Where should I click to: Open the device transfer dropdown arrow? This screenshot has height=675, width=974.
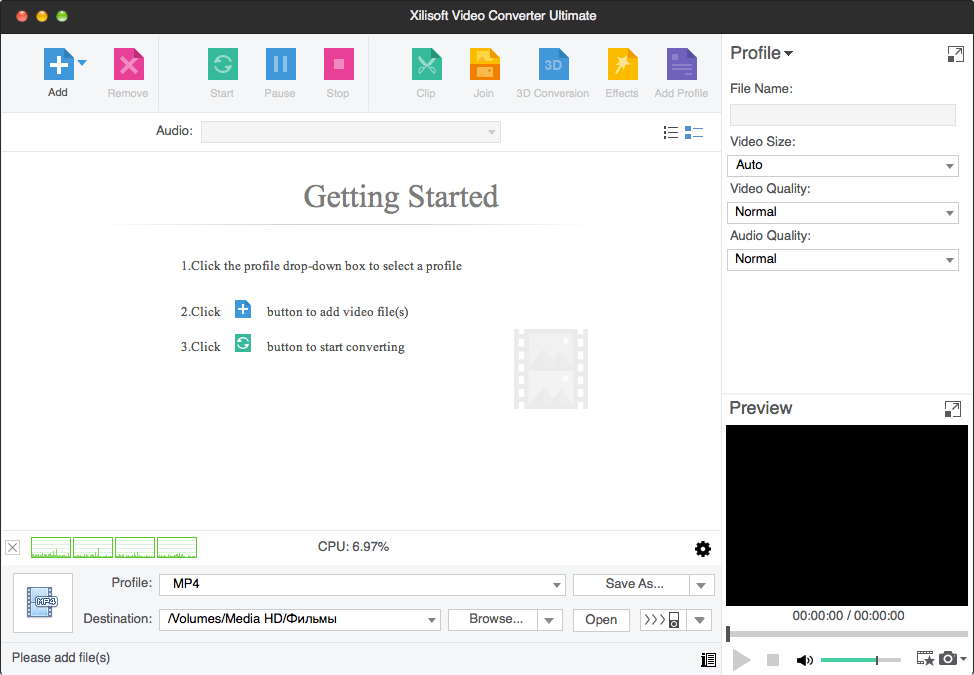(x=699, y=620)
